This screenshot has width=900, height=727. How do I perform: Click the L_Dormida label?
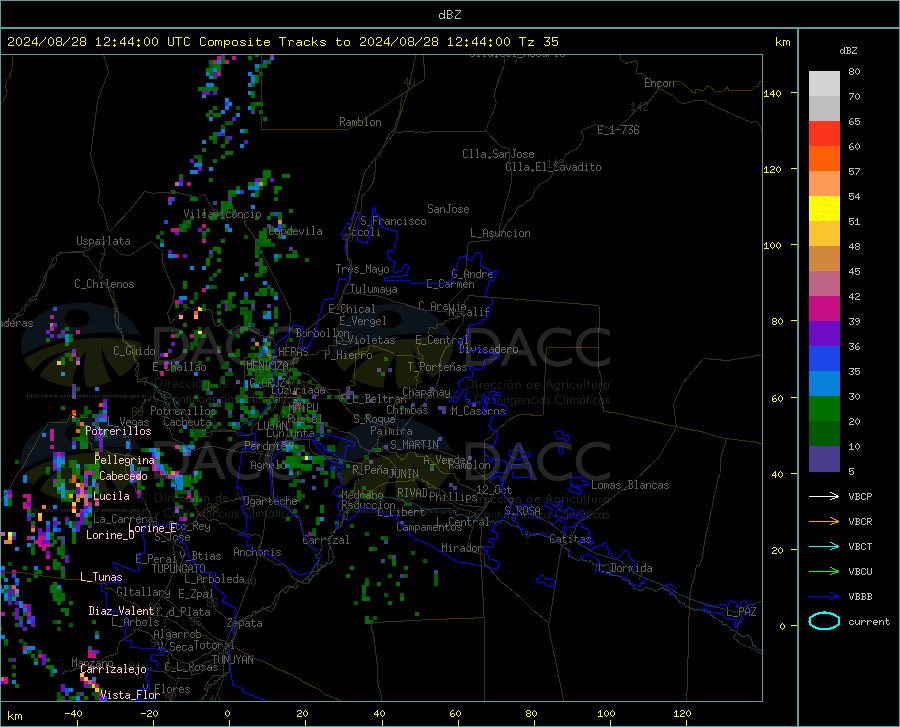pos(624,568)
